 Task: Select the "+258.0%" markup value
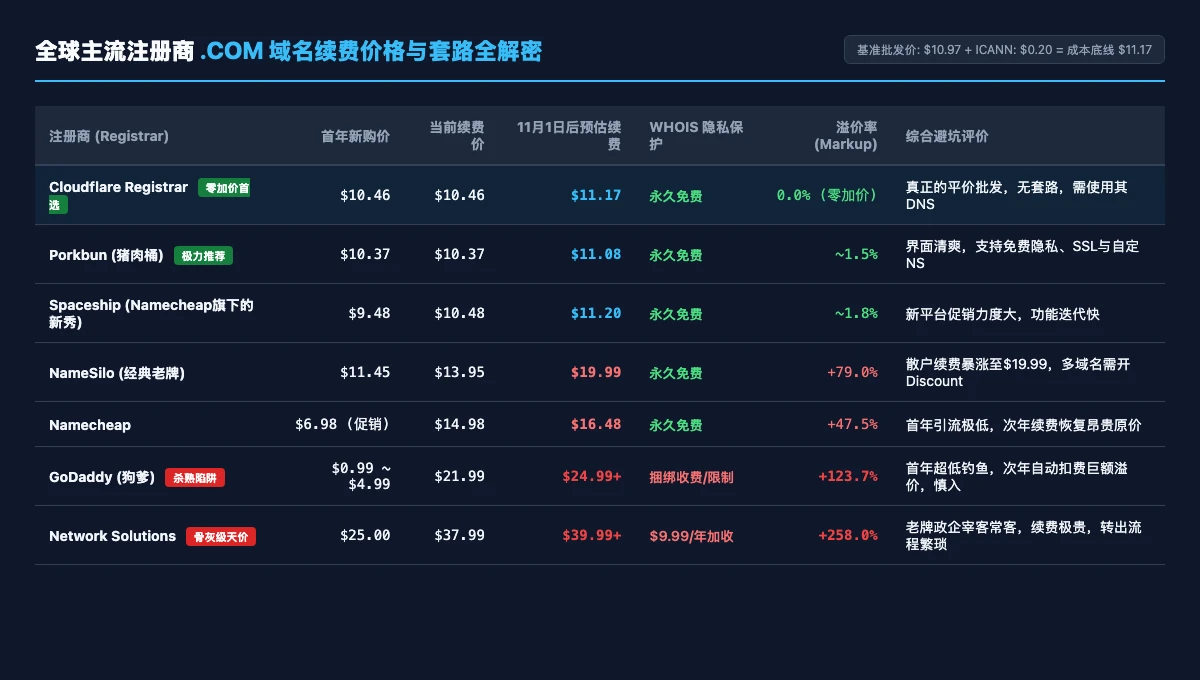(848, 535)
